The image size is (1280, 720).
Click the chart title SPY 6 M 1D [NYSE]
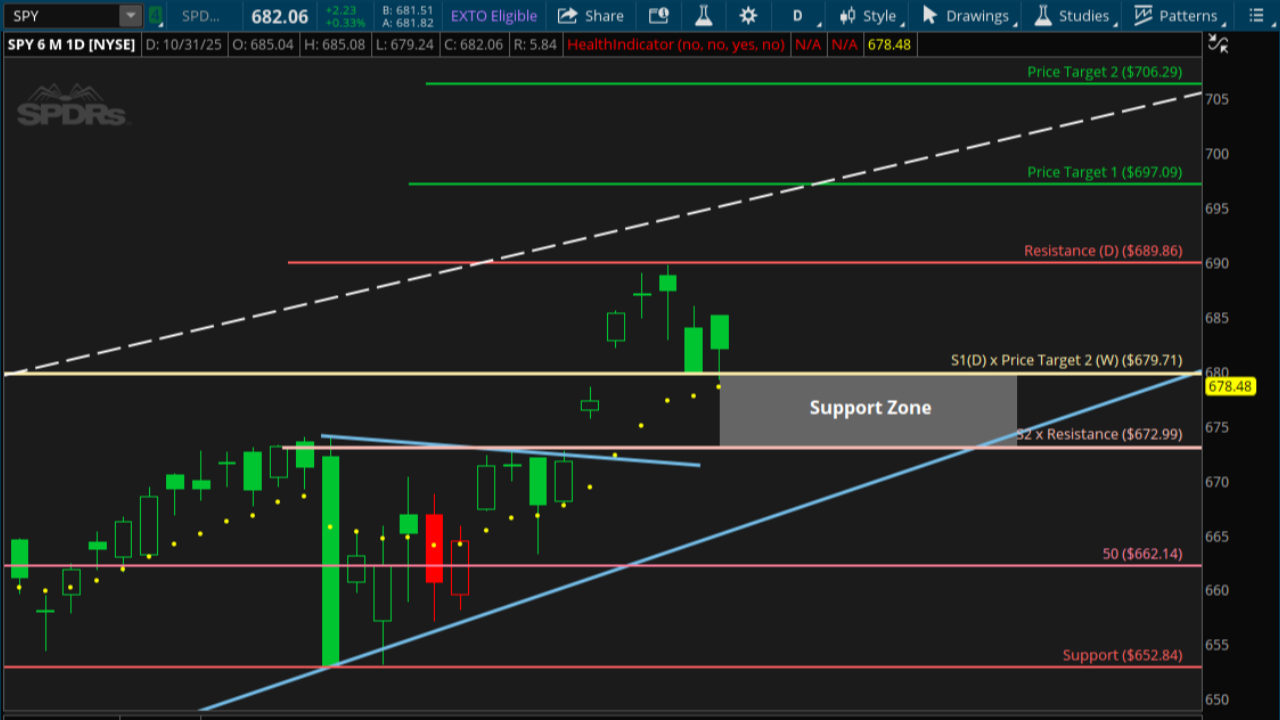71,44
